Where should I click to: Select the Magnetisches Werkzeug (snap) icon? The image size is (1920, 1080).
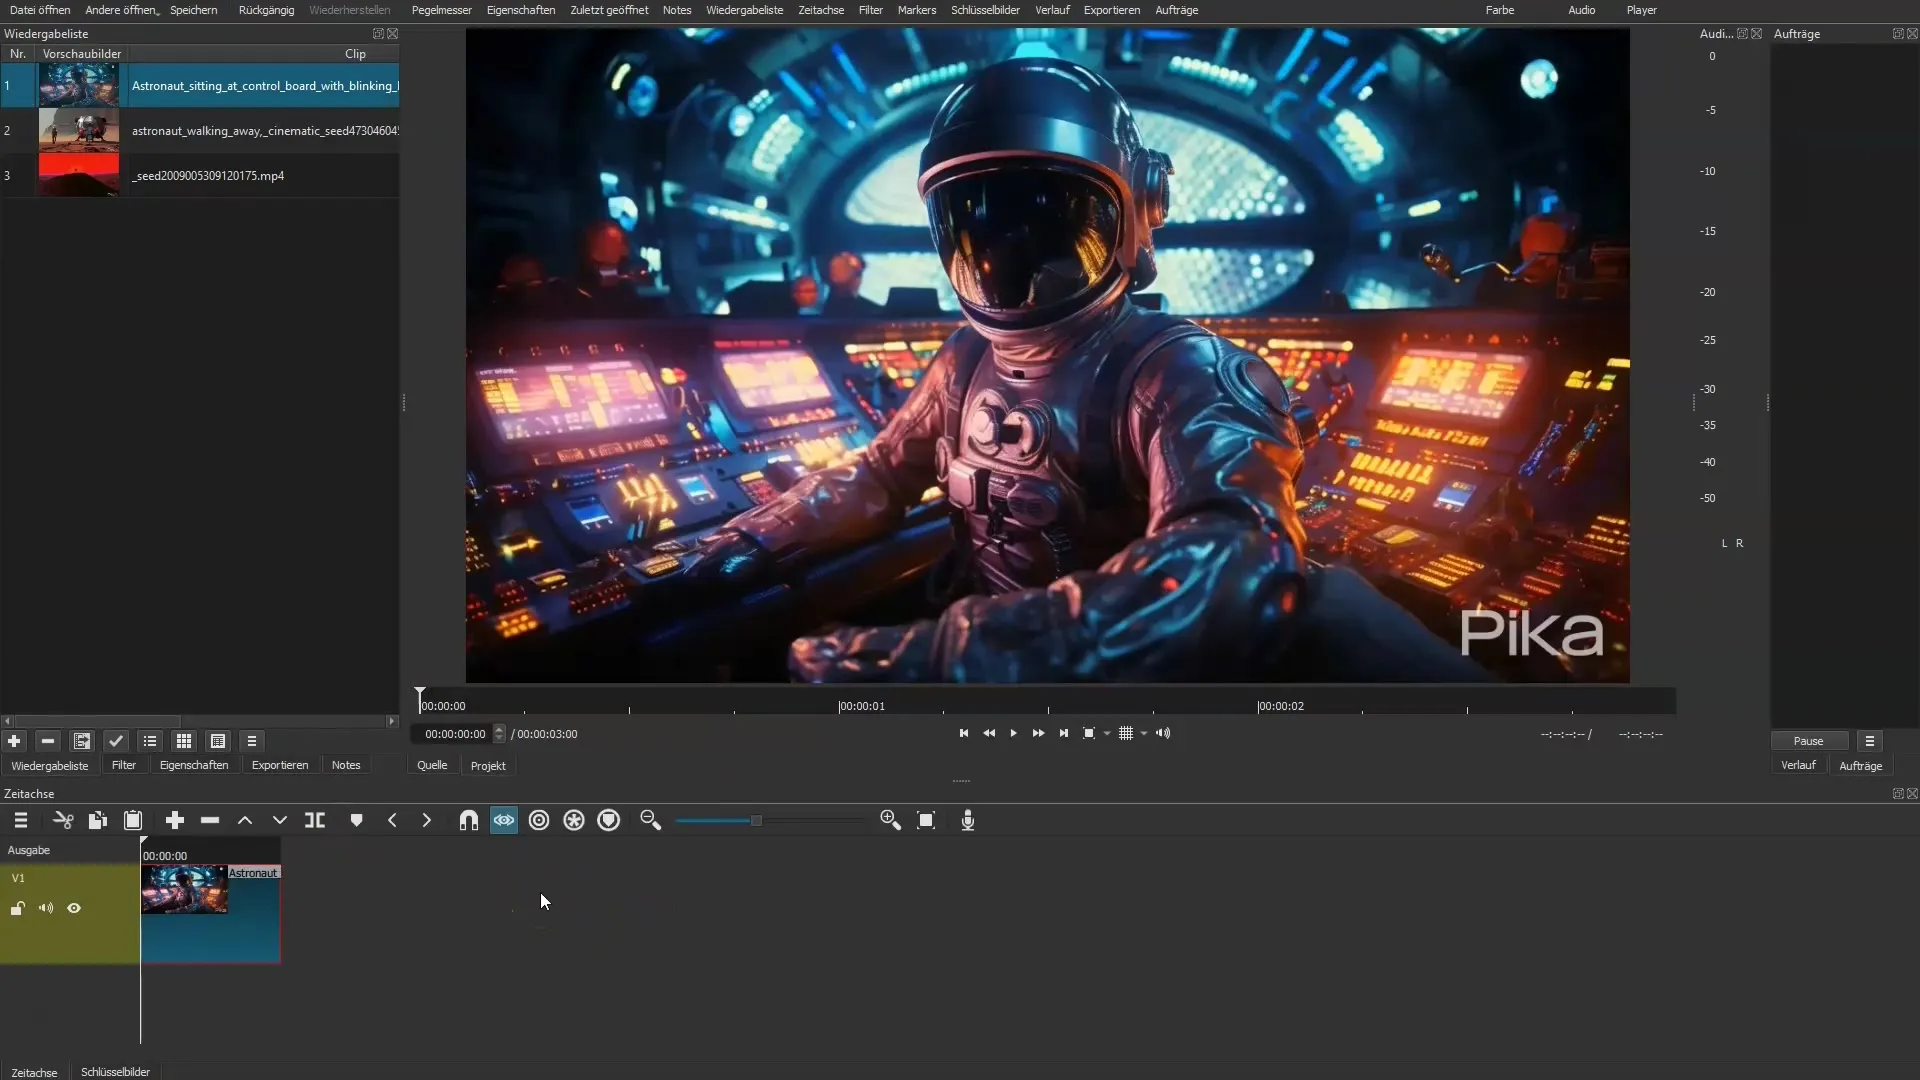468,820
